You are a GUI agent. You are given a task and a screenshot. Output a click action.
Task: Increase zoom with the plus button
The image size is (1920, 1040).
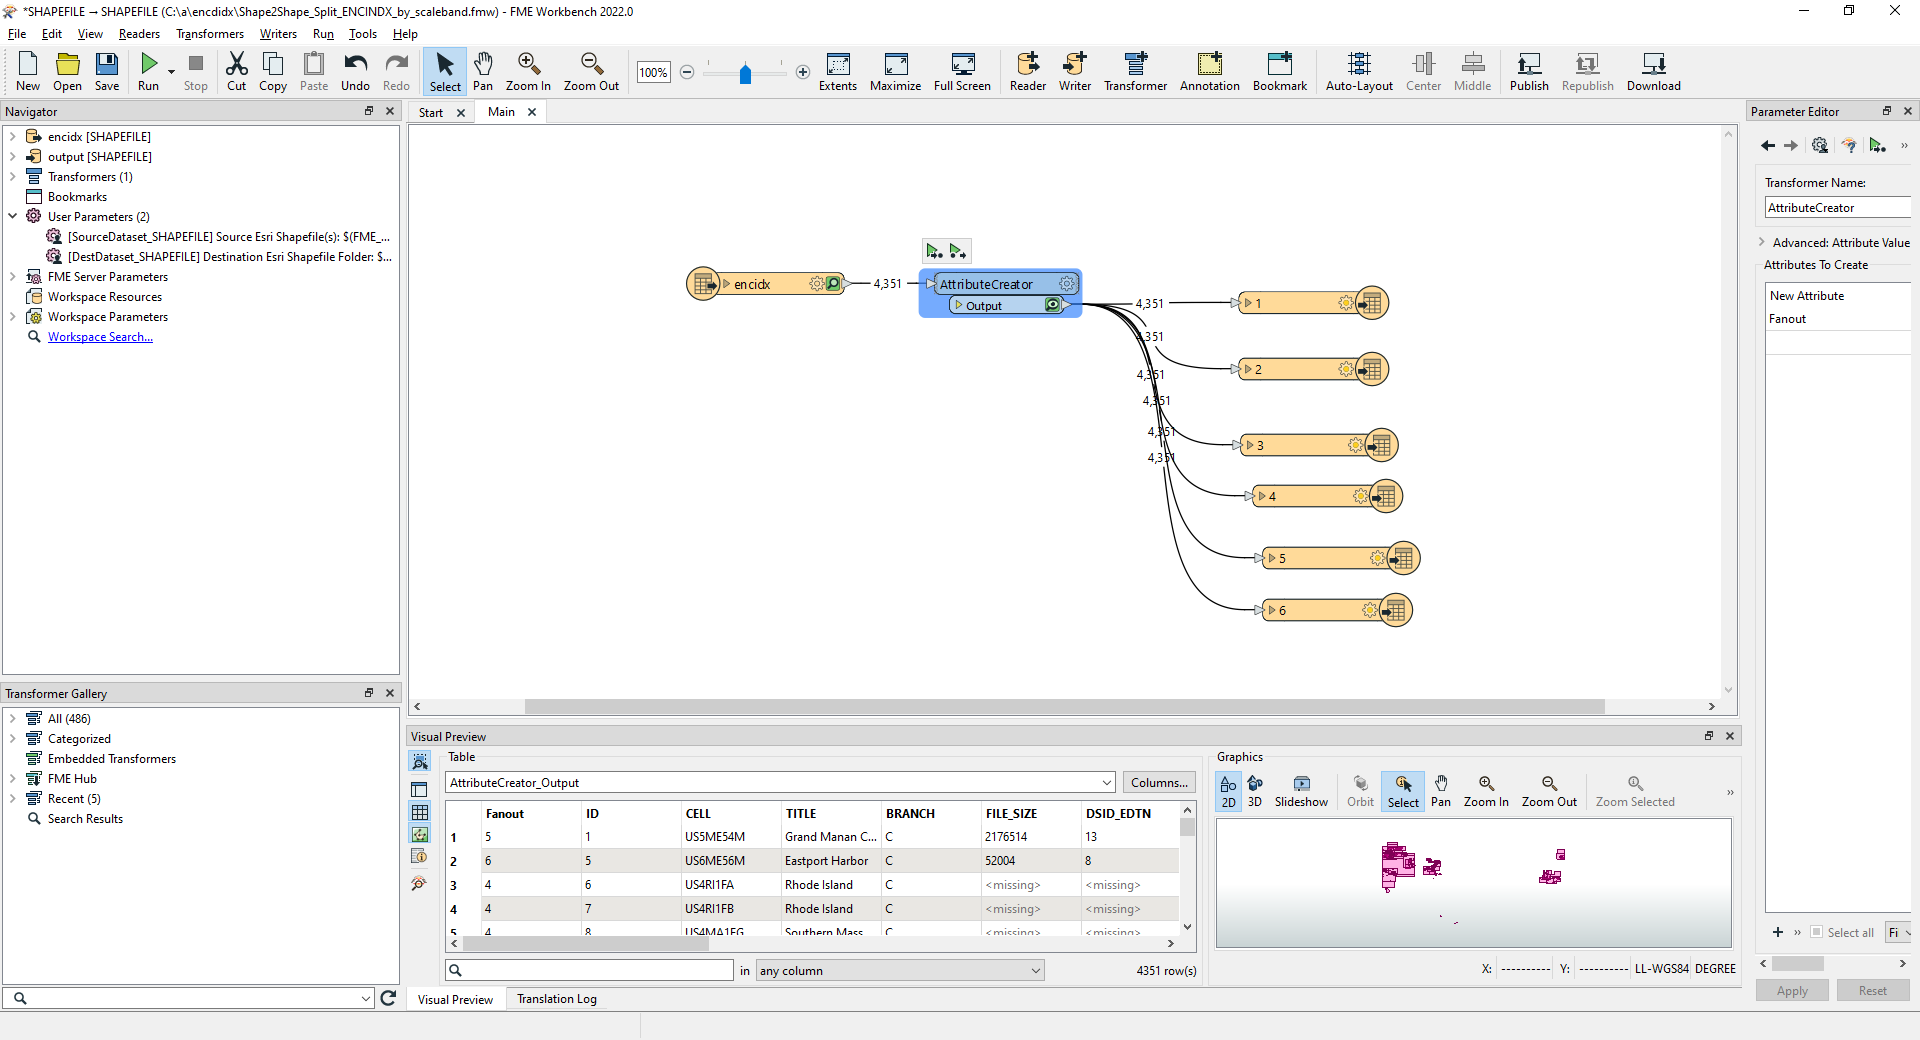tap(803, 72)
